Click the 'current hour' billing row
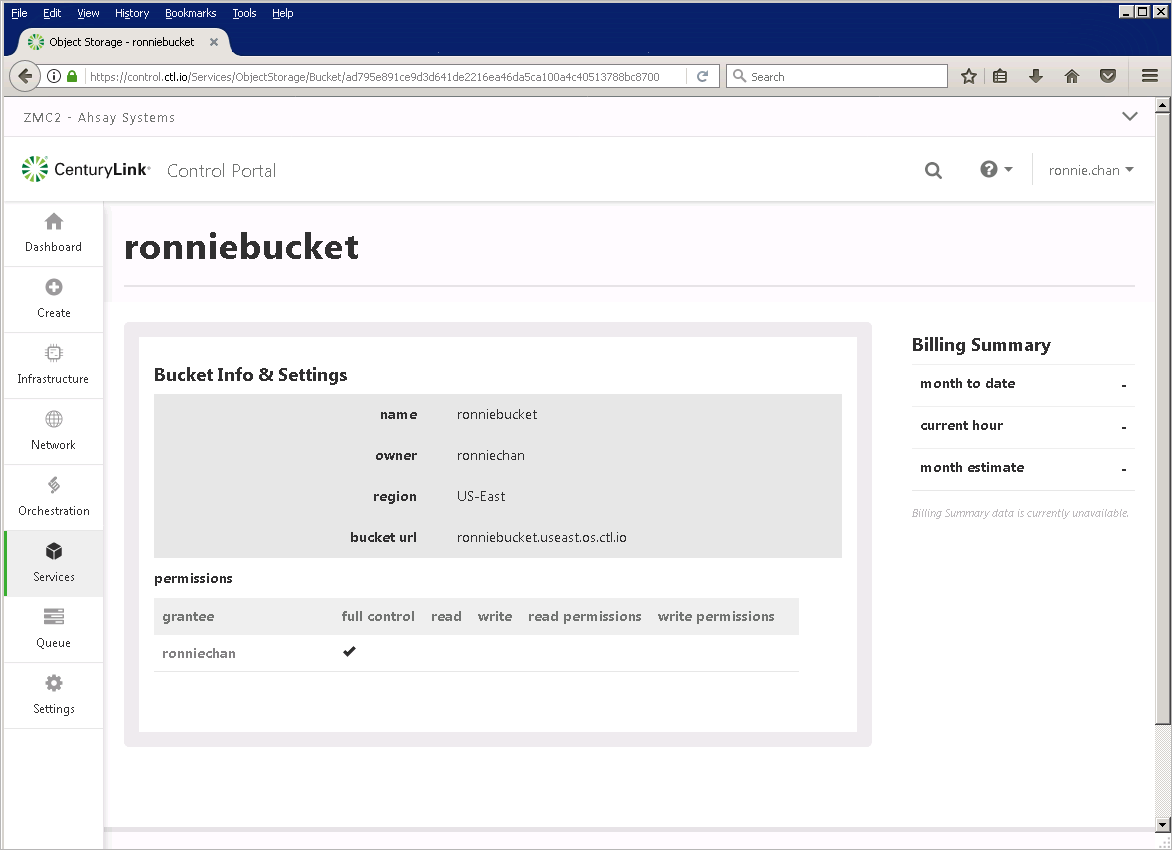Image resolution: width=1172 pixels, height=850 pixels. point(1023,426)
